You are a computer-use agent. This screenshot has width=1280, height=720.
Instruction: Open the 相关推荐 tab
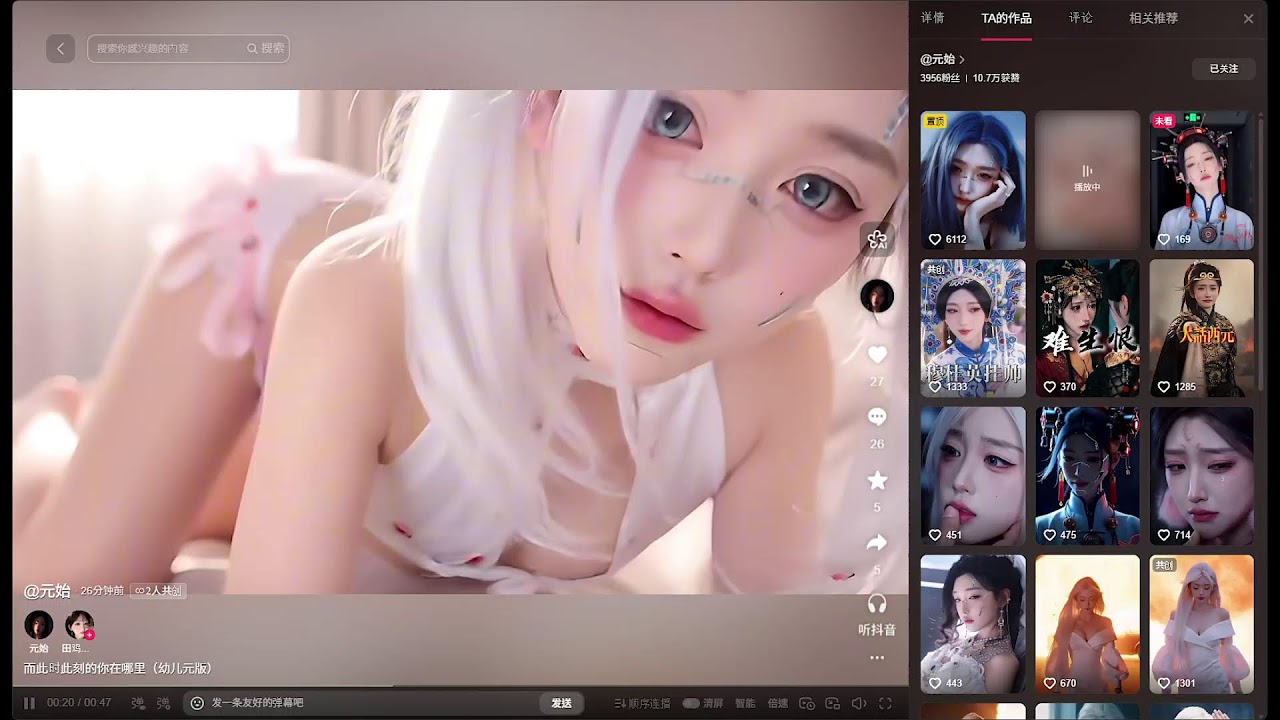pyautogui.click(x=1153, y=18)
